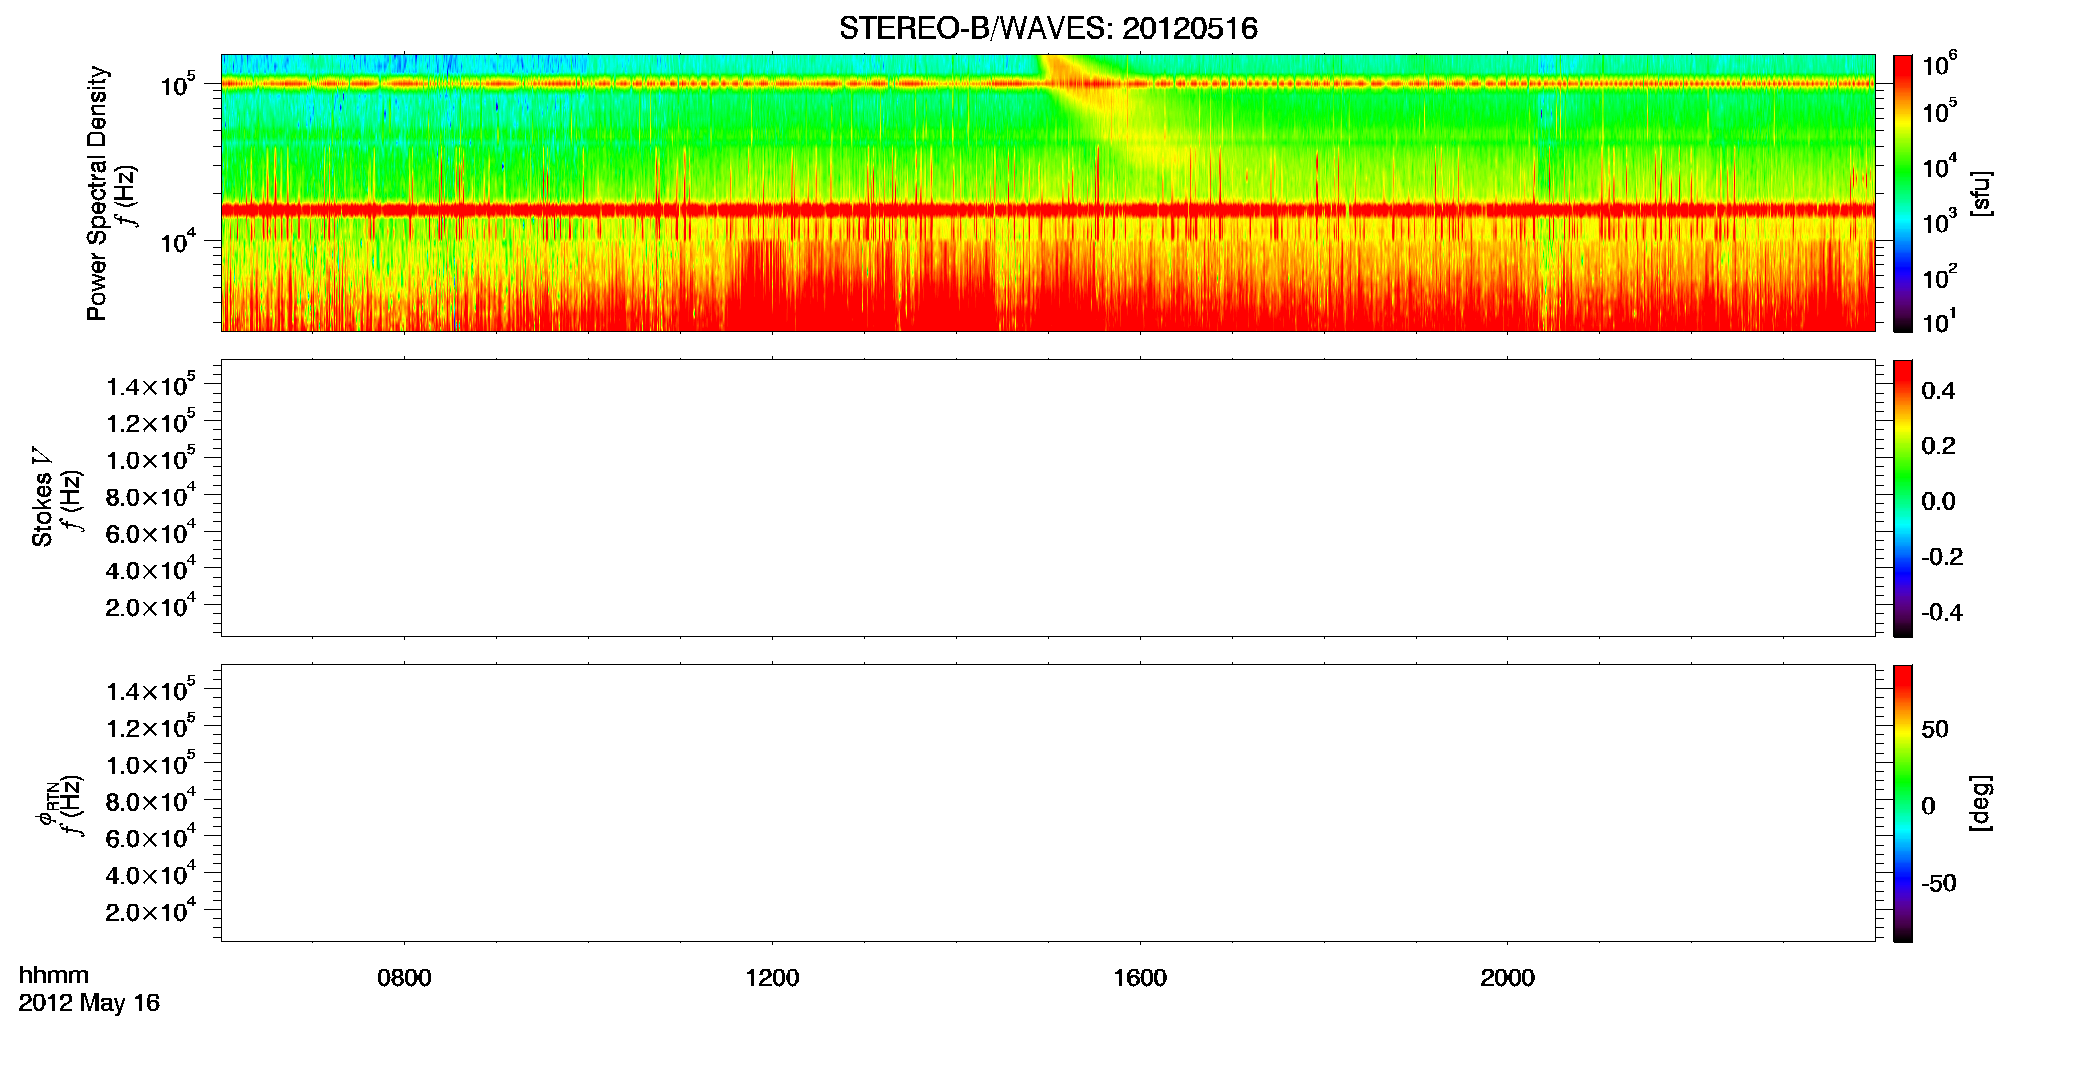
Task: Click the power spectral density color bar
Action: 1903,193
